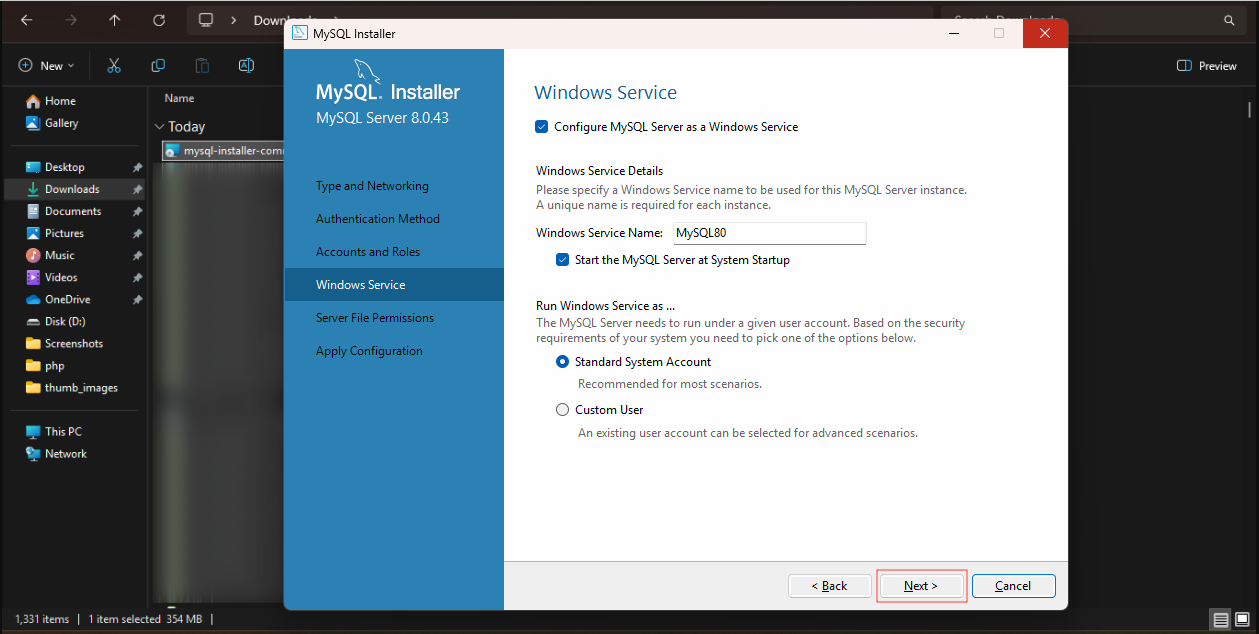1259x634 pixels.
Task: Minimize the MySQL Installer window
Action: [953, 33]
